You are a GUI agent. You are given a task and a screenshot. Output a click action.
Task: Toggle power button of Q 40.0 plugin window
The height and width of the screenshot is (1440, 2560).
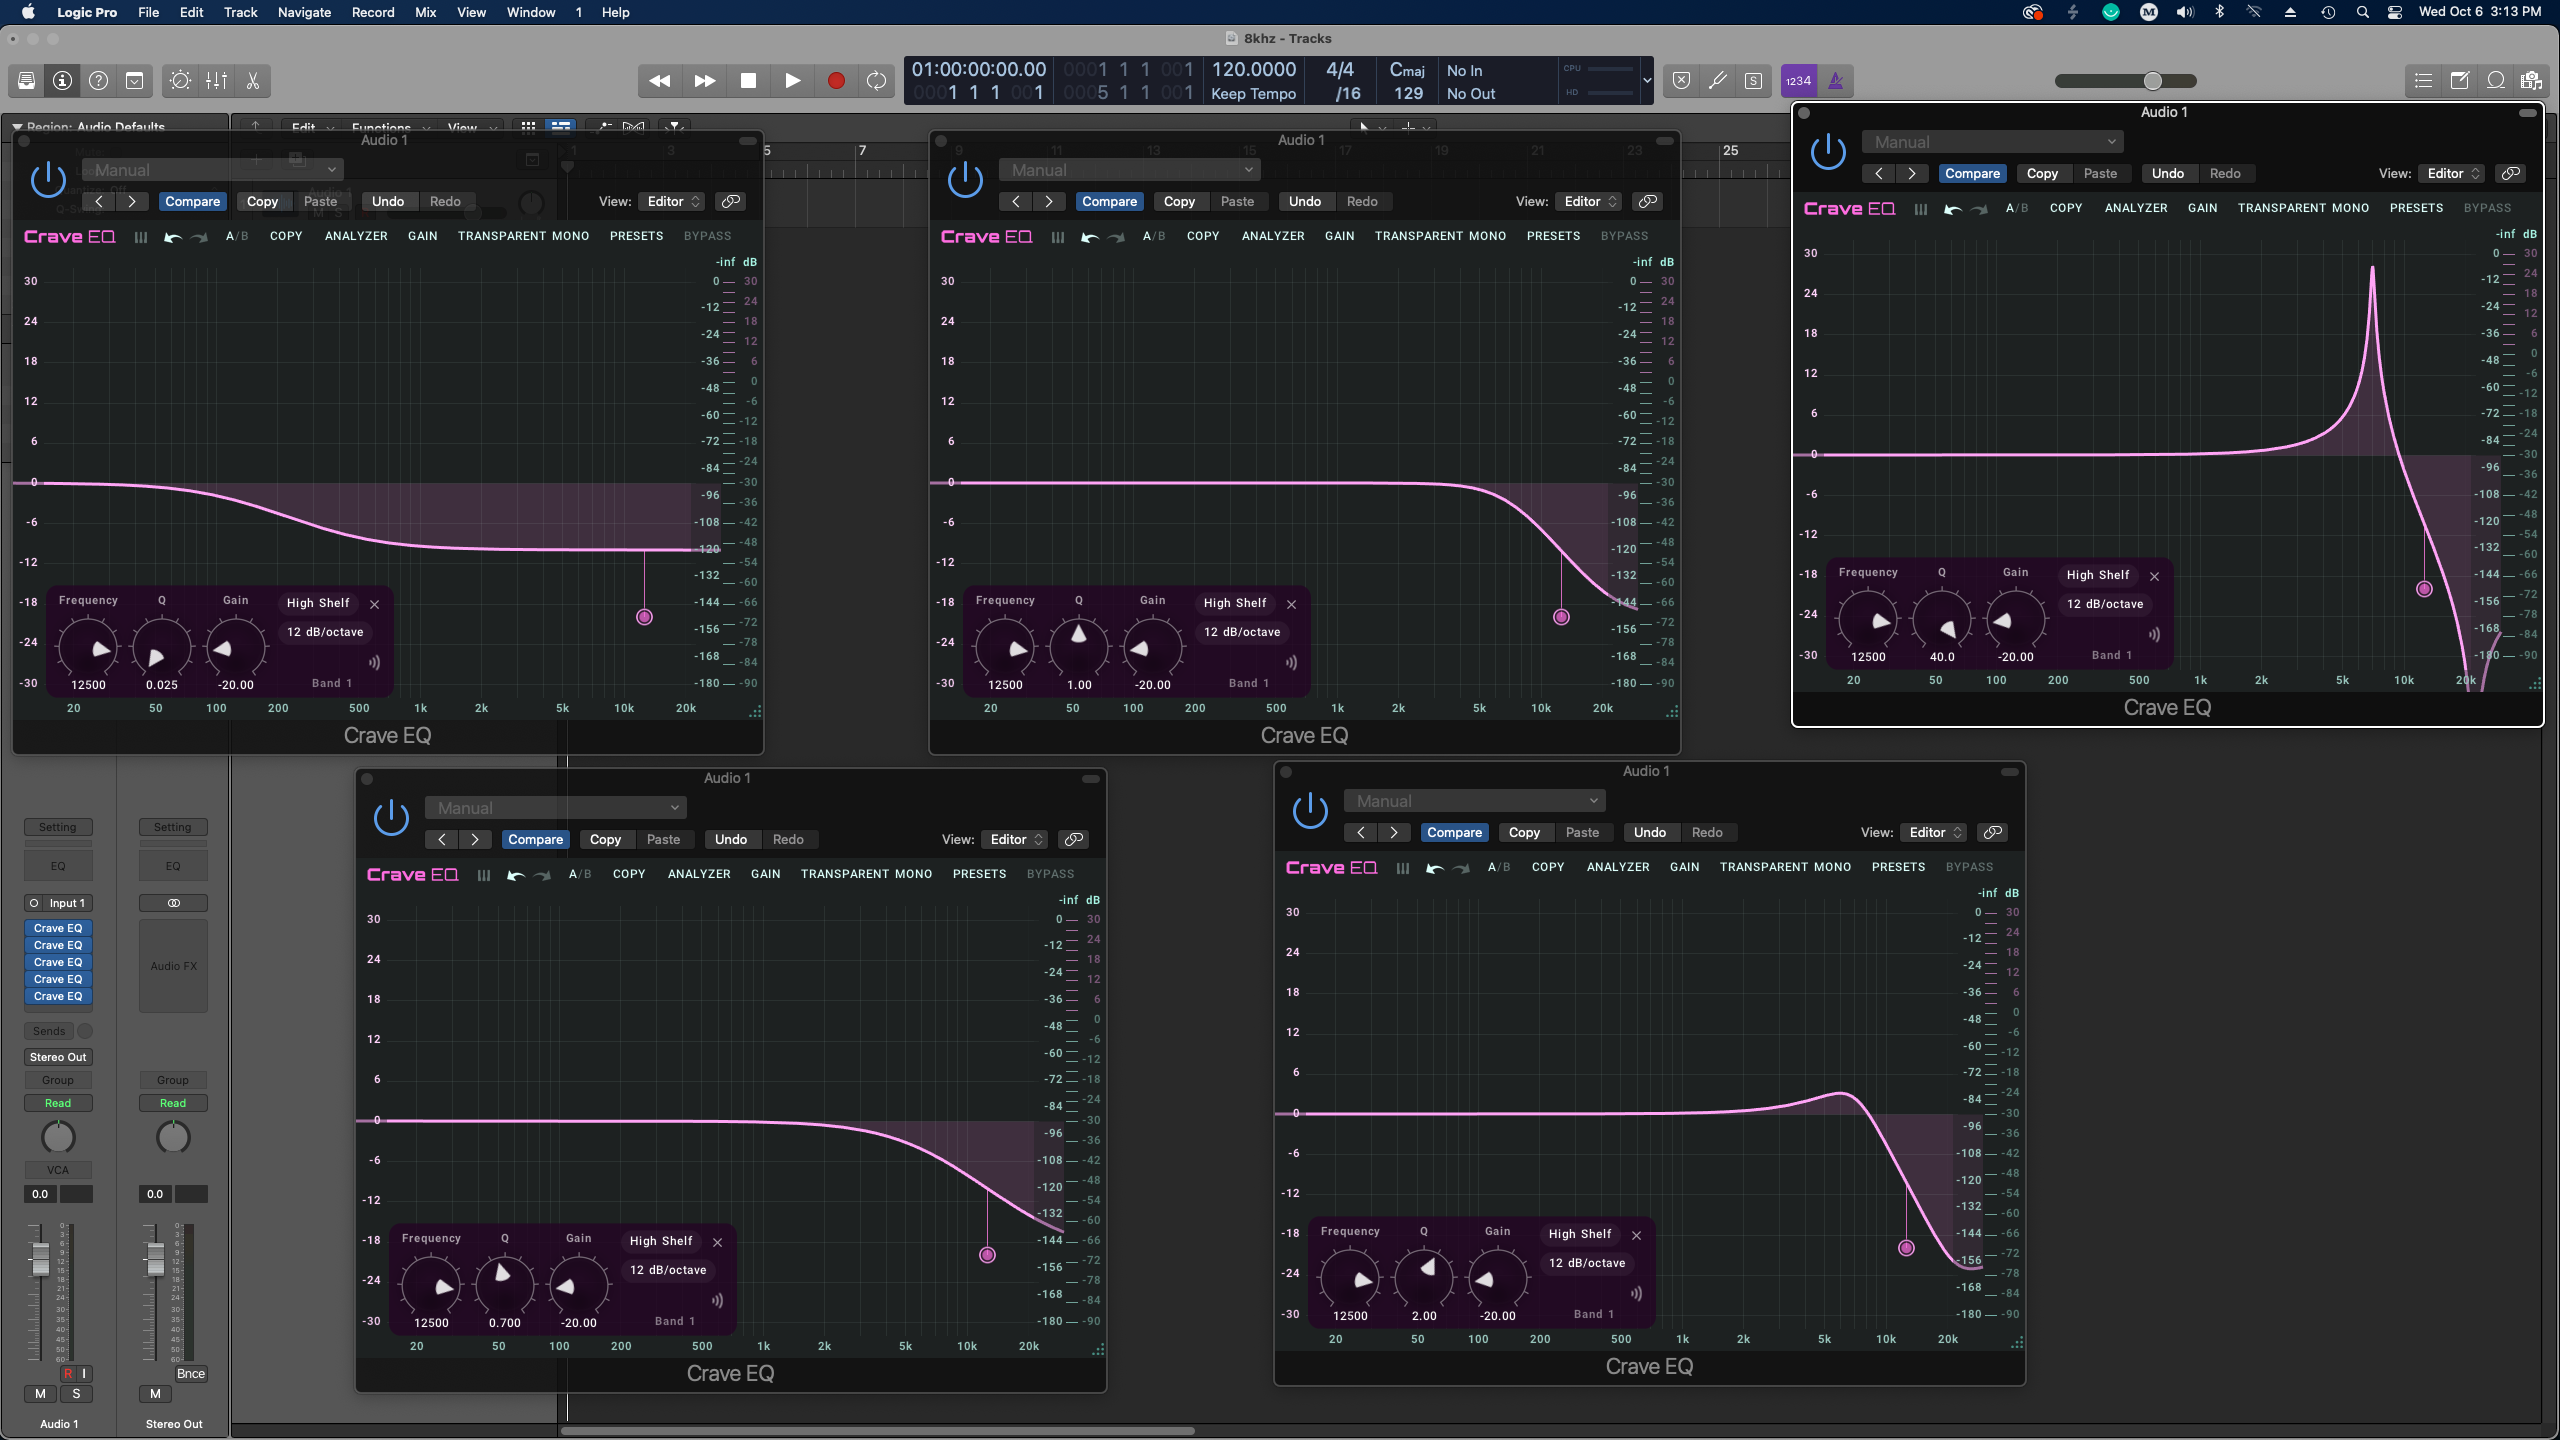tap(1828, 152)
